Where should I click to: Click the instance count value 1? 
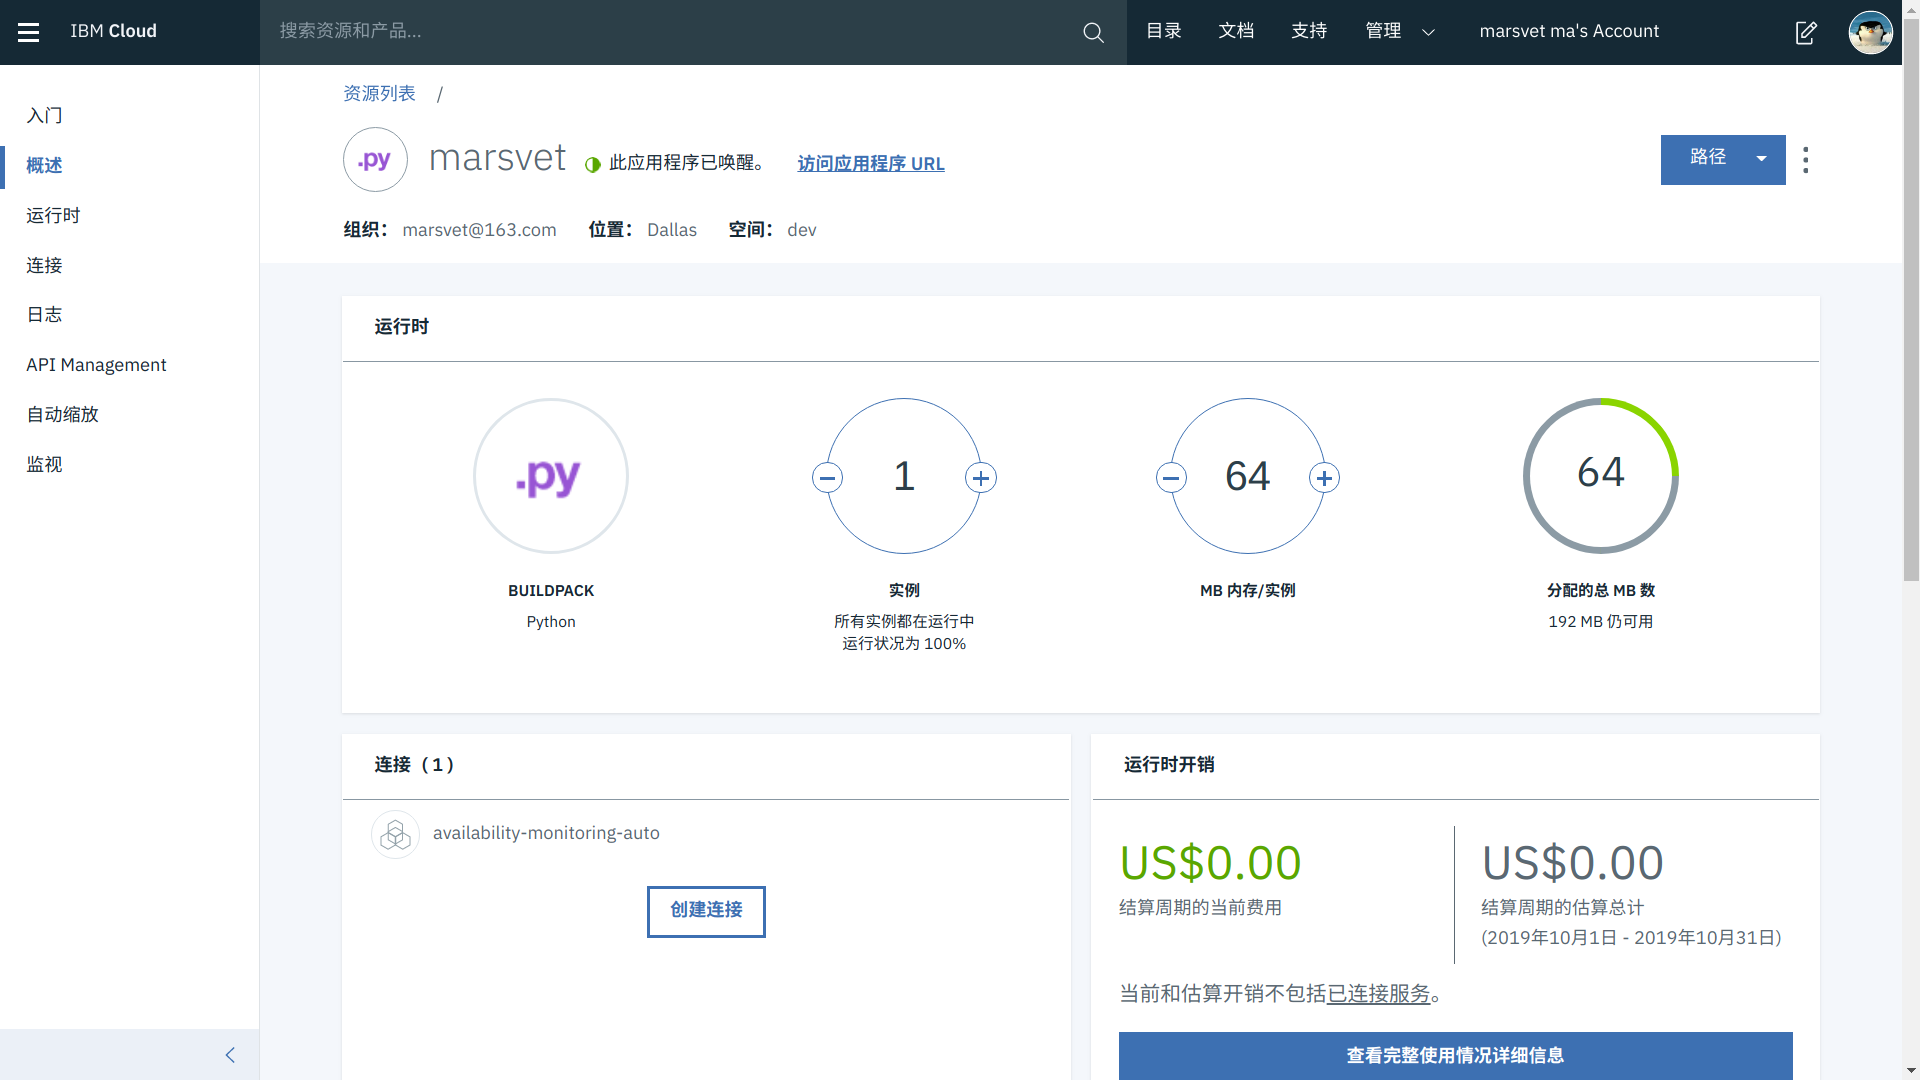click(904, 476)
